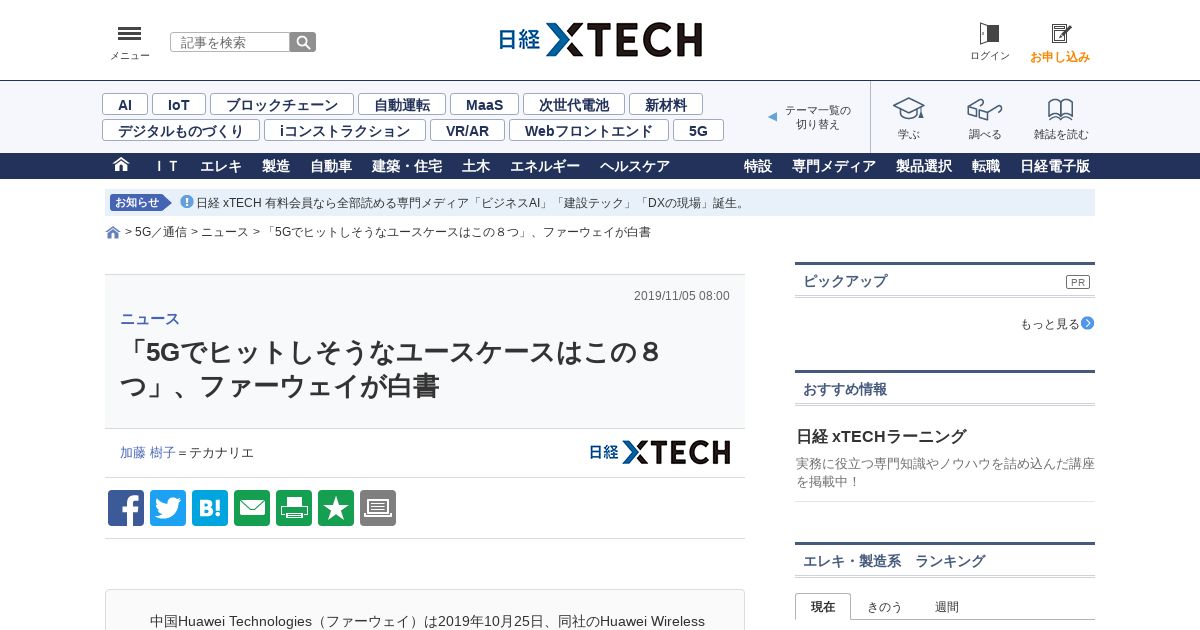Open the 土木 navigation menu

click(x=476, y=166)
